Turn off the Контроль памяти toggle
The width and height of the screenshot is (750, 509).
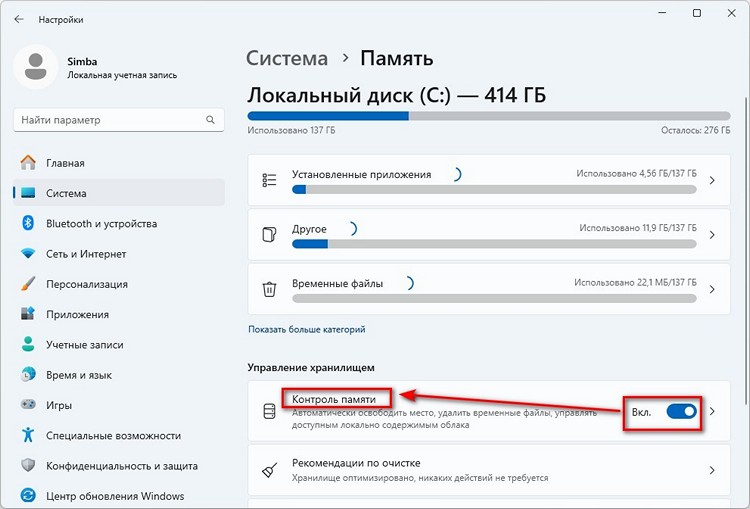[x=682, y=411]
